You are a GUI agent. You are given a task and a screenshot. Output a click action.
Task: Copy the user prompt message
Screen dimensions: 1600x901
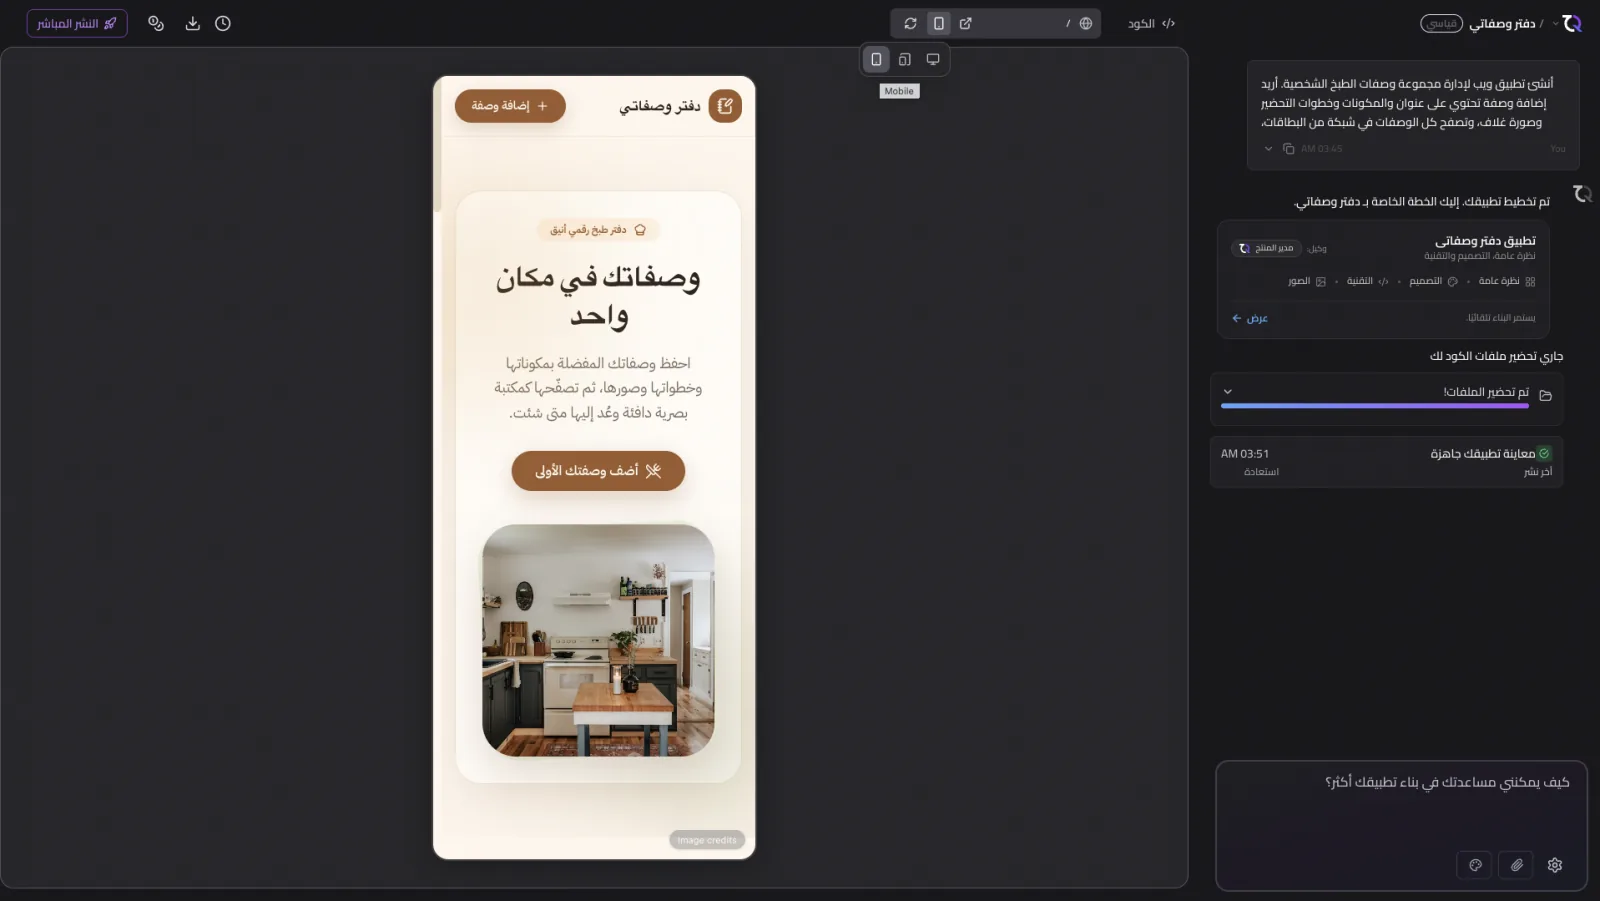tap(1289, 148)
